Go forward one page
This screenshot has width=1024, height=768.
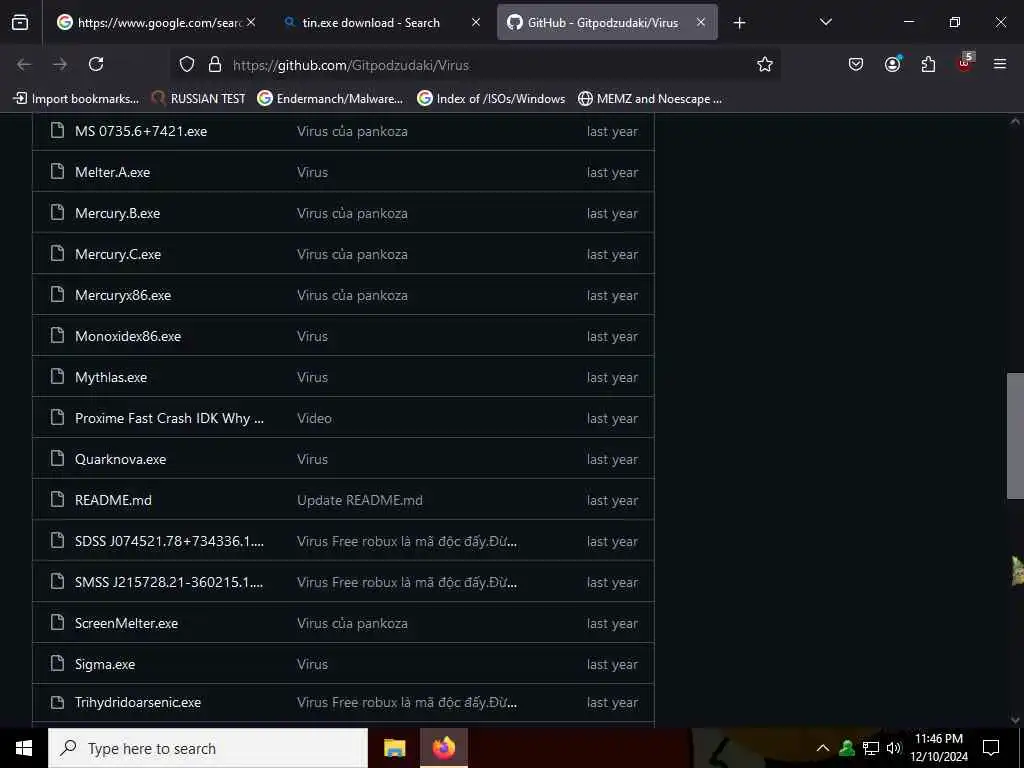click(x=60, y=64)
